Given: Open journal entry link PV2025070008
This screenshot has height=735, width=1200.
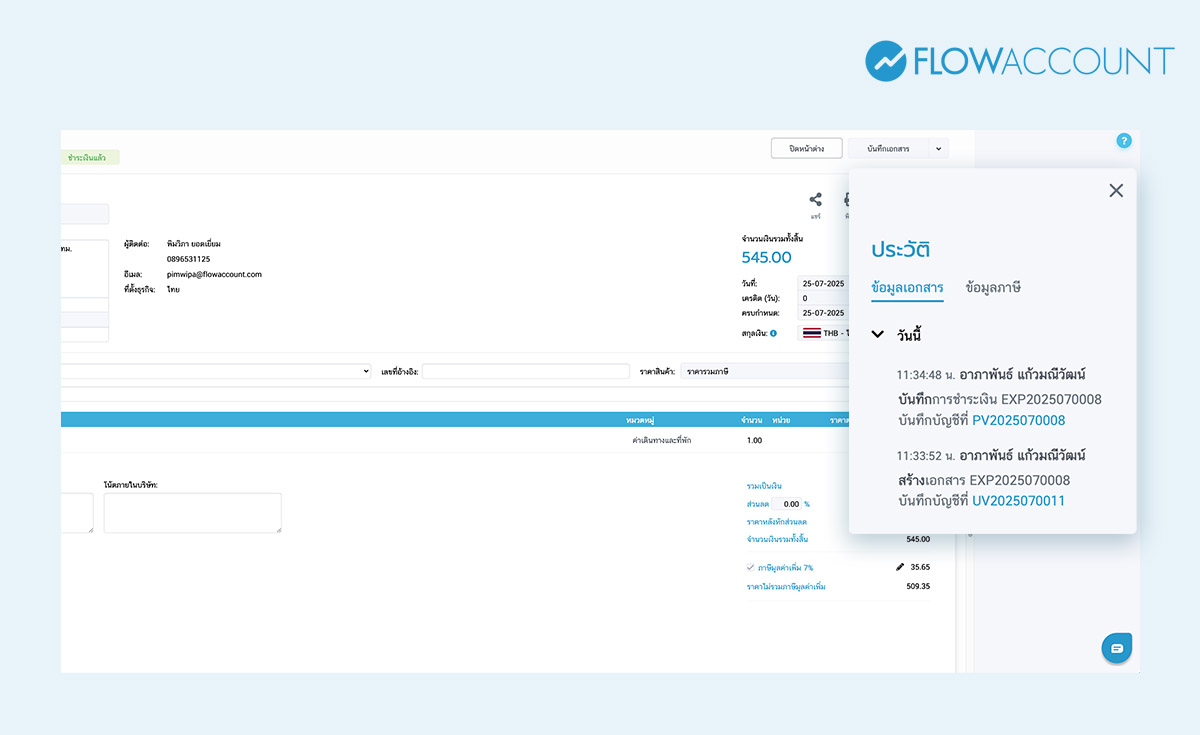Looking at the screenshot, I should click(1018, 420).
